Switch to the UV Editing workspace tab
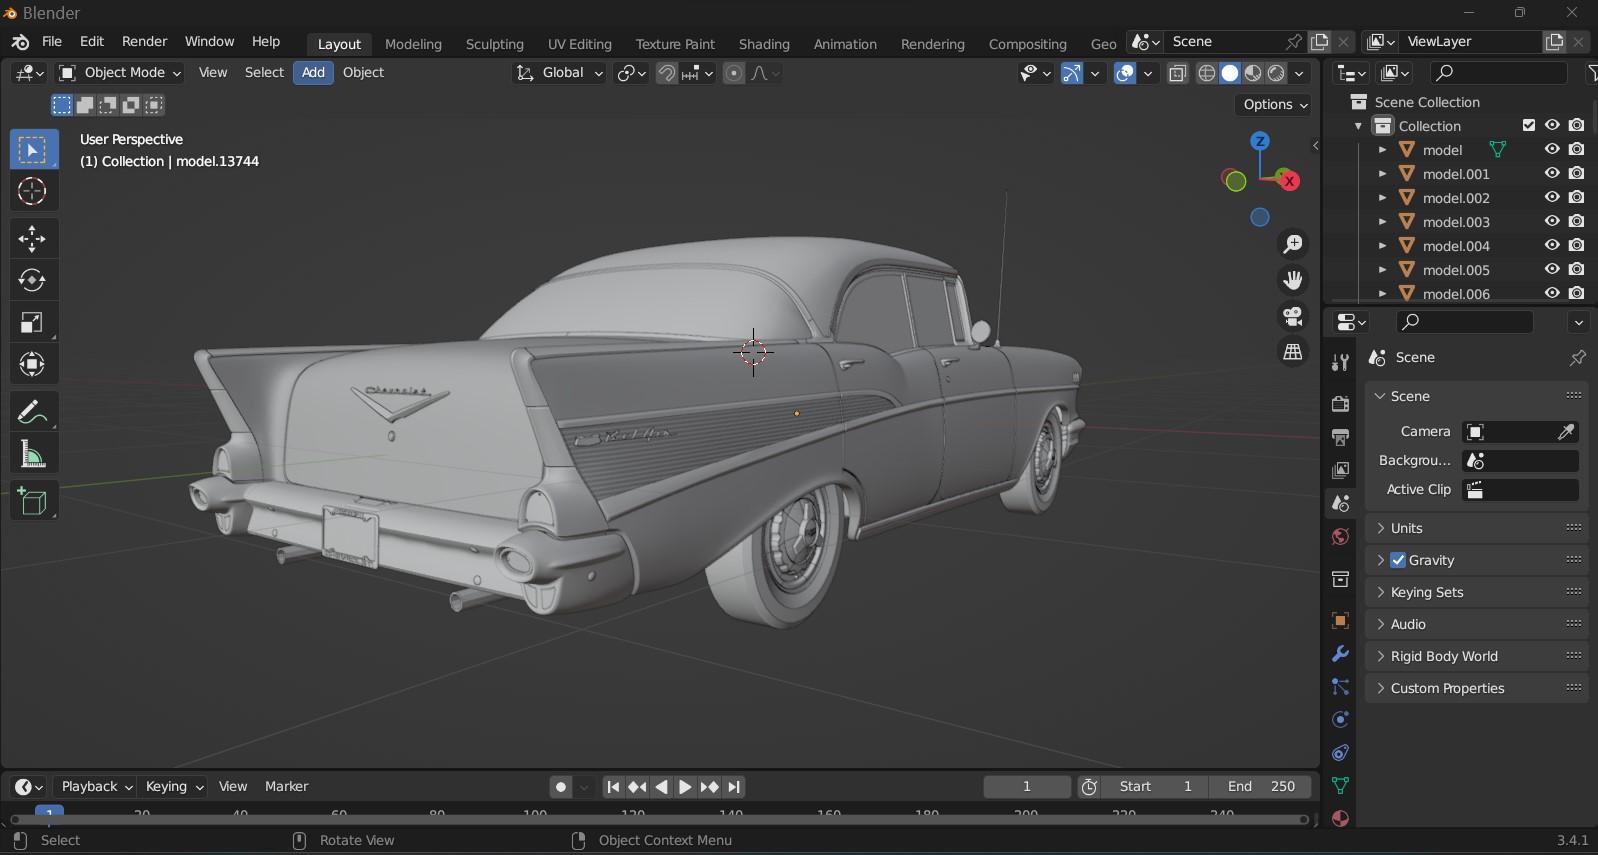 579,44
